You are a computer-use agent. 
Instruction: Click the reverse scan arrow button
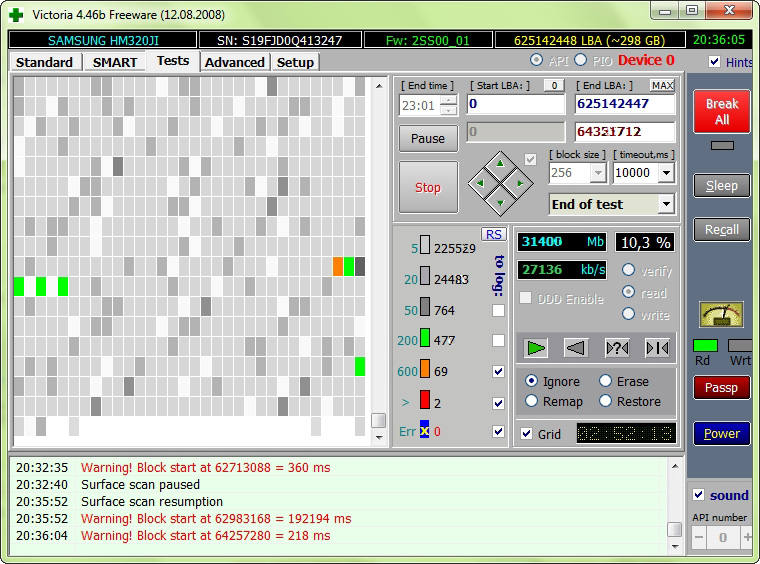click(576, 347)
